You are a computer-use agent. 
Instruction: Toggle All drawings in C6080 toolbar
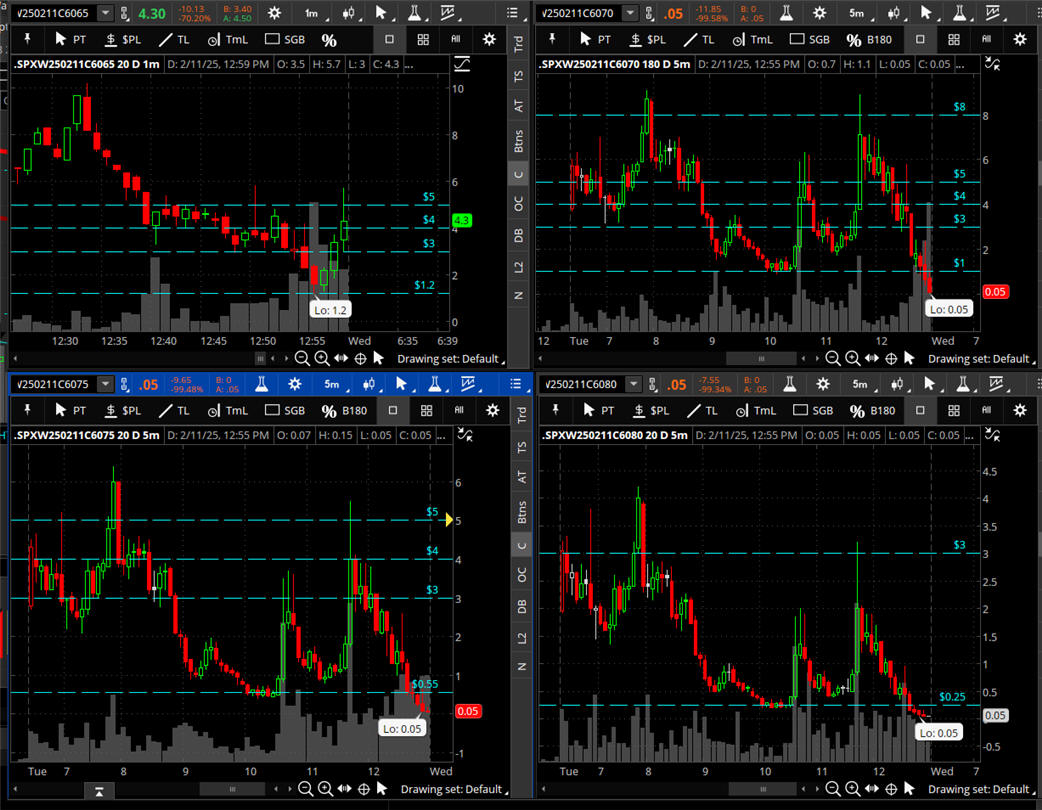[987, 411]
